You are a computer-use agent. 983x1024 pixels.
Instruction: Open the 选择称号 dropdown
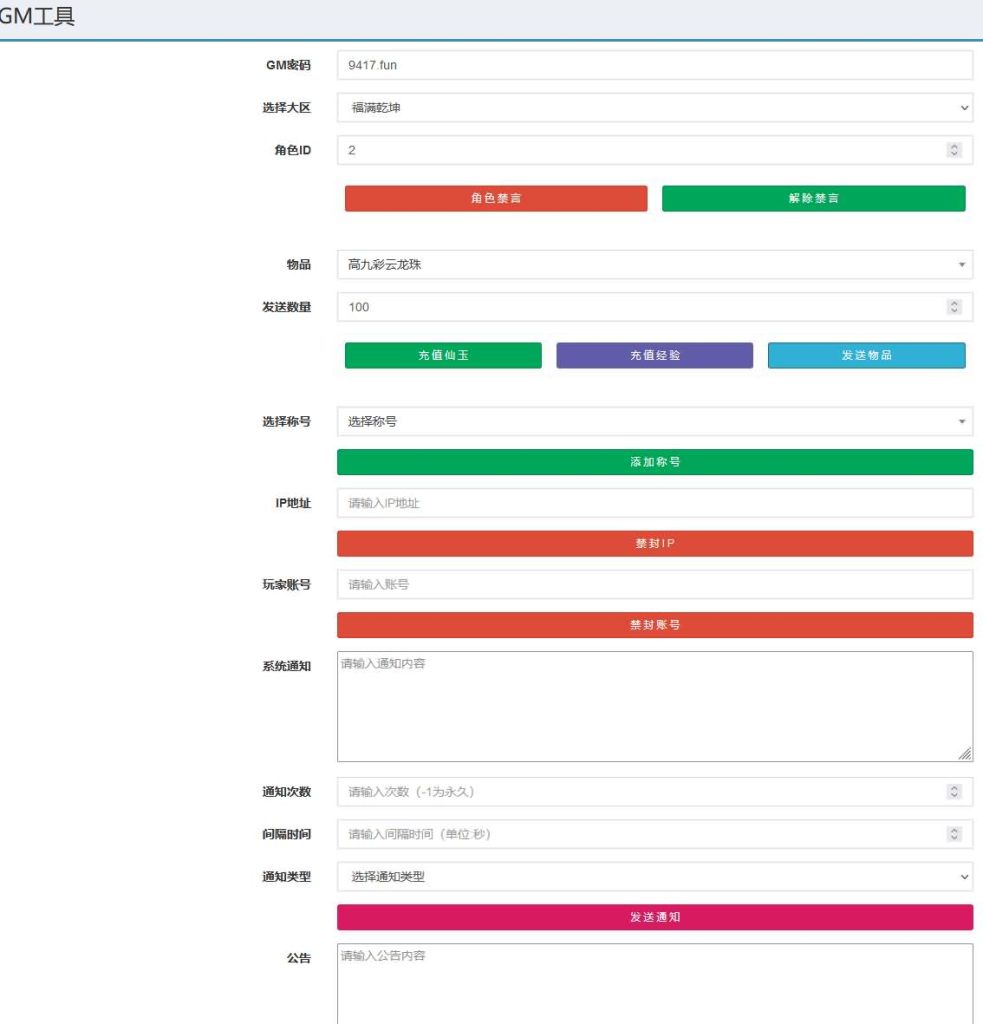[x=654, y=422]
